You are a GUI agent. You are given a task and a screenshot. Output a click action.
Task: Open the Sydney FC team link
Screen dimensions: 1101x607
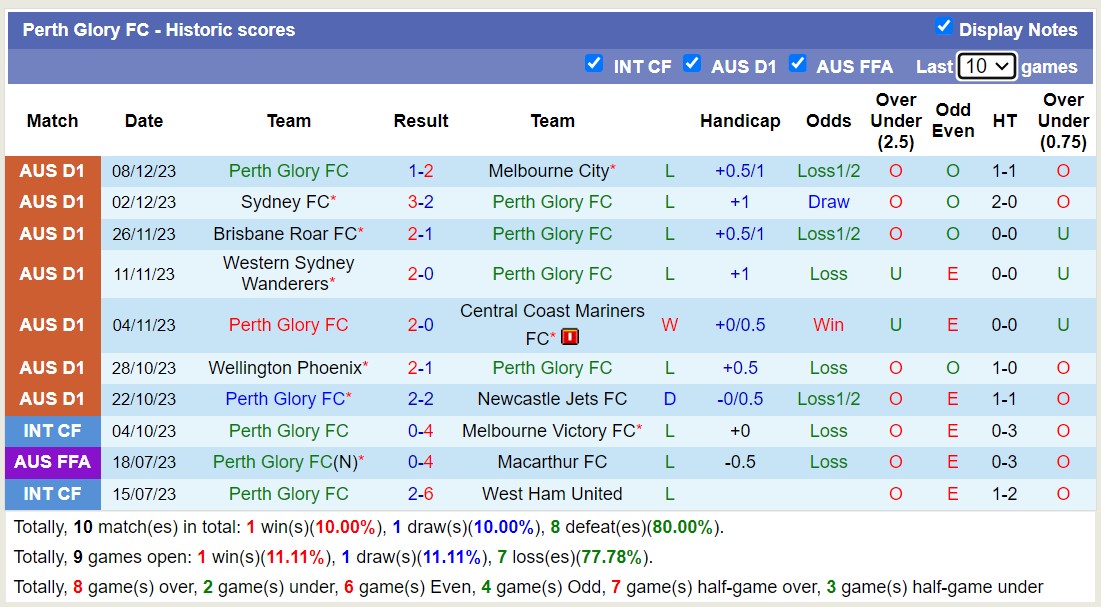(283, 202)
